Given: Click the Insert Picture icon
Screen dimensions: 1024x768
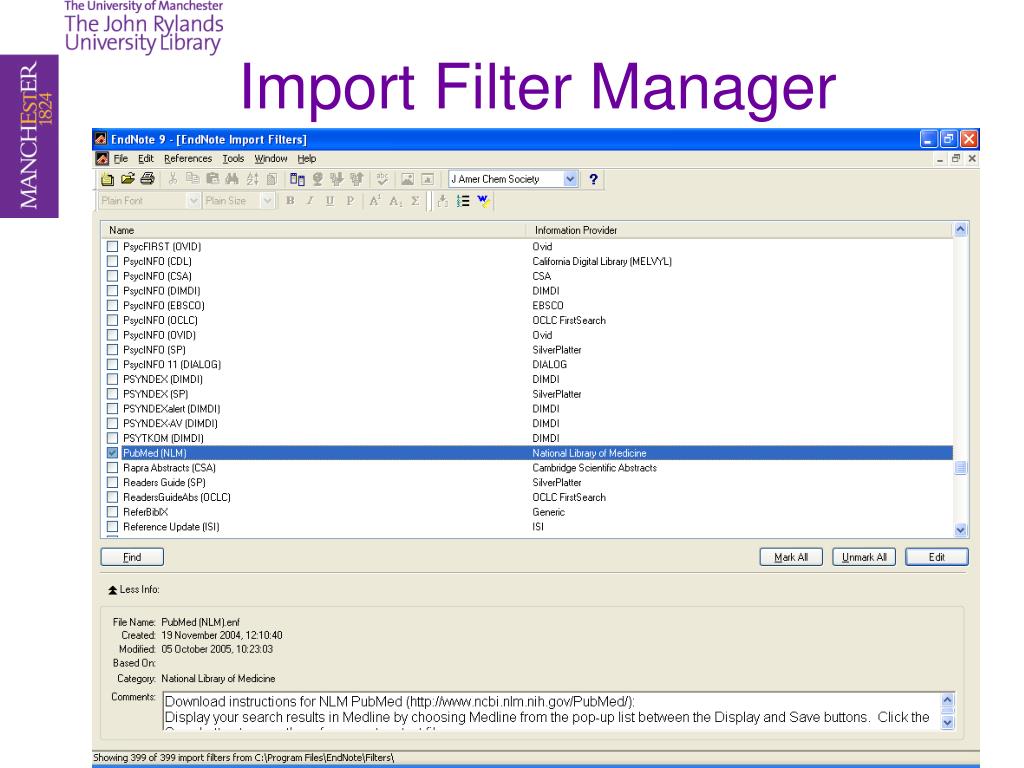Looking at the screenshot, I should [x=407, y=179].
